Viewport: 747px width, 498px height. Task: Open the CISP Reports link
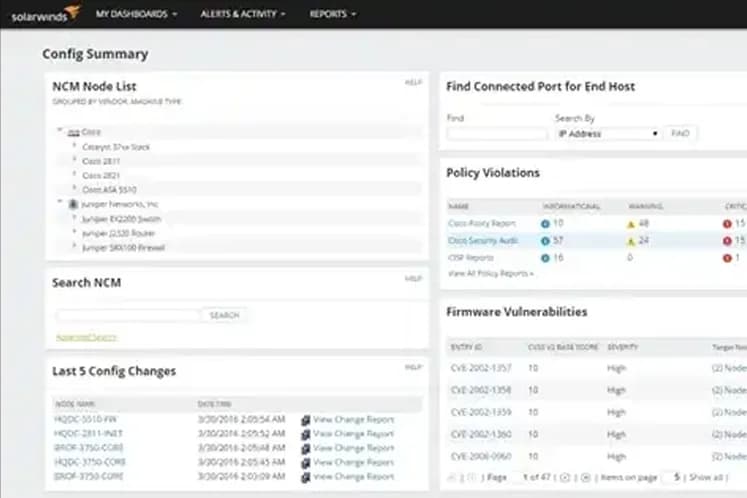[x=471, y=258]
